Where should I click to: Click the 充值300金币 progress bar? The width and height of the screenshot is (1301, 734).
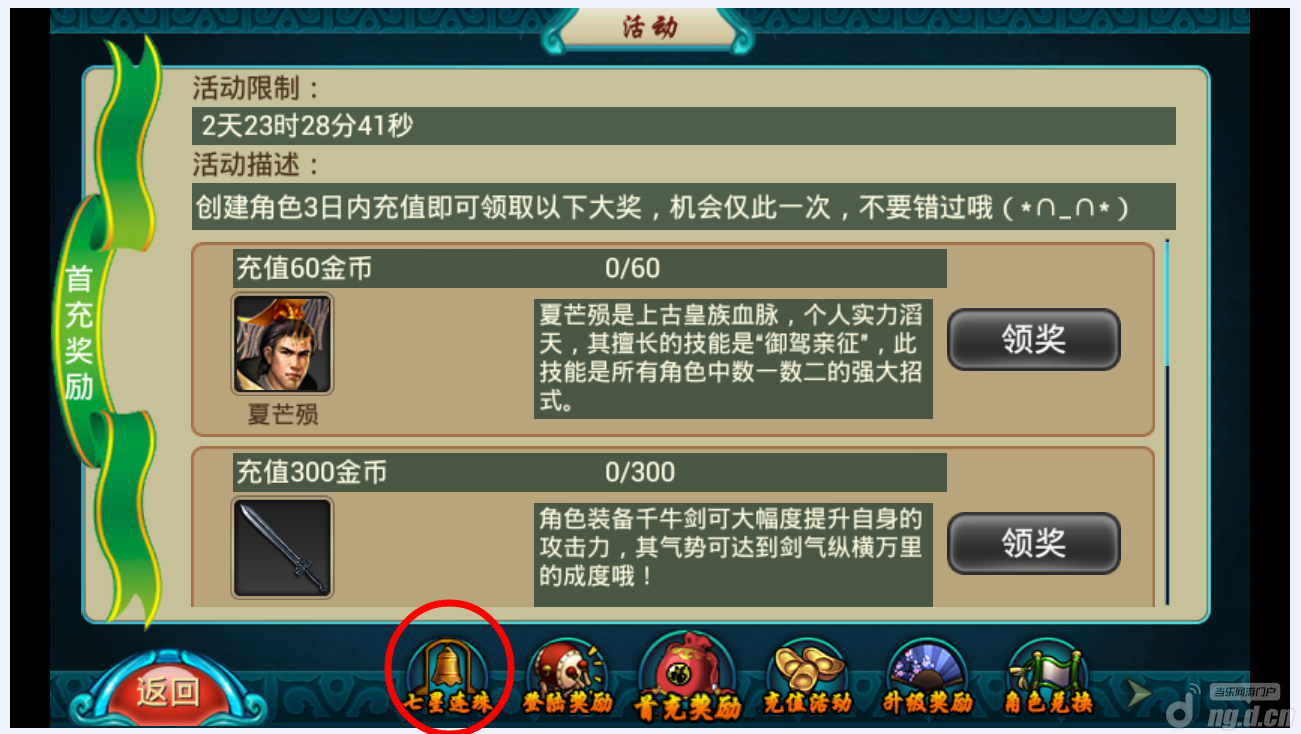[x=590, y=472]
